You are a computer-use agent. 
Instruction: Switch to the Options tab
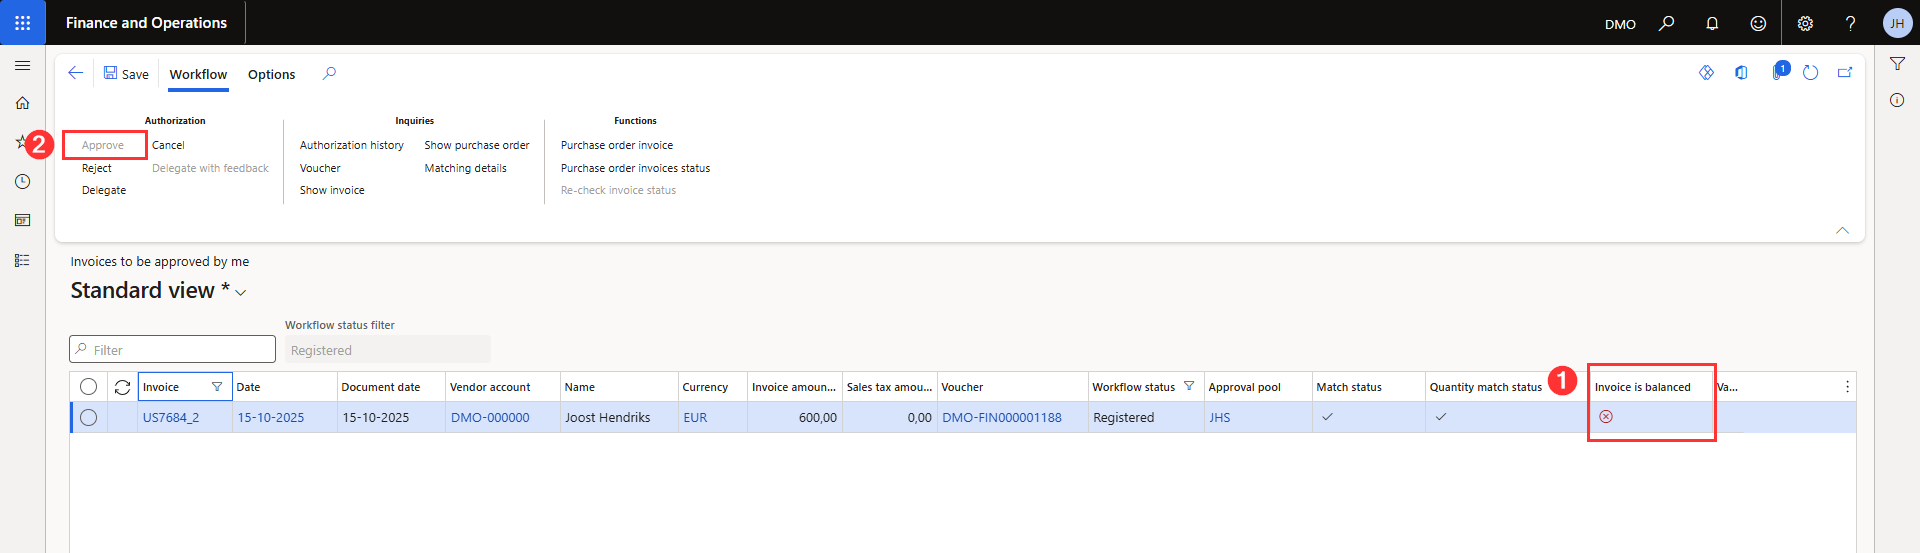(271, 74)
